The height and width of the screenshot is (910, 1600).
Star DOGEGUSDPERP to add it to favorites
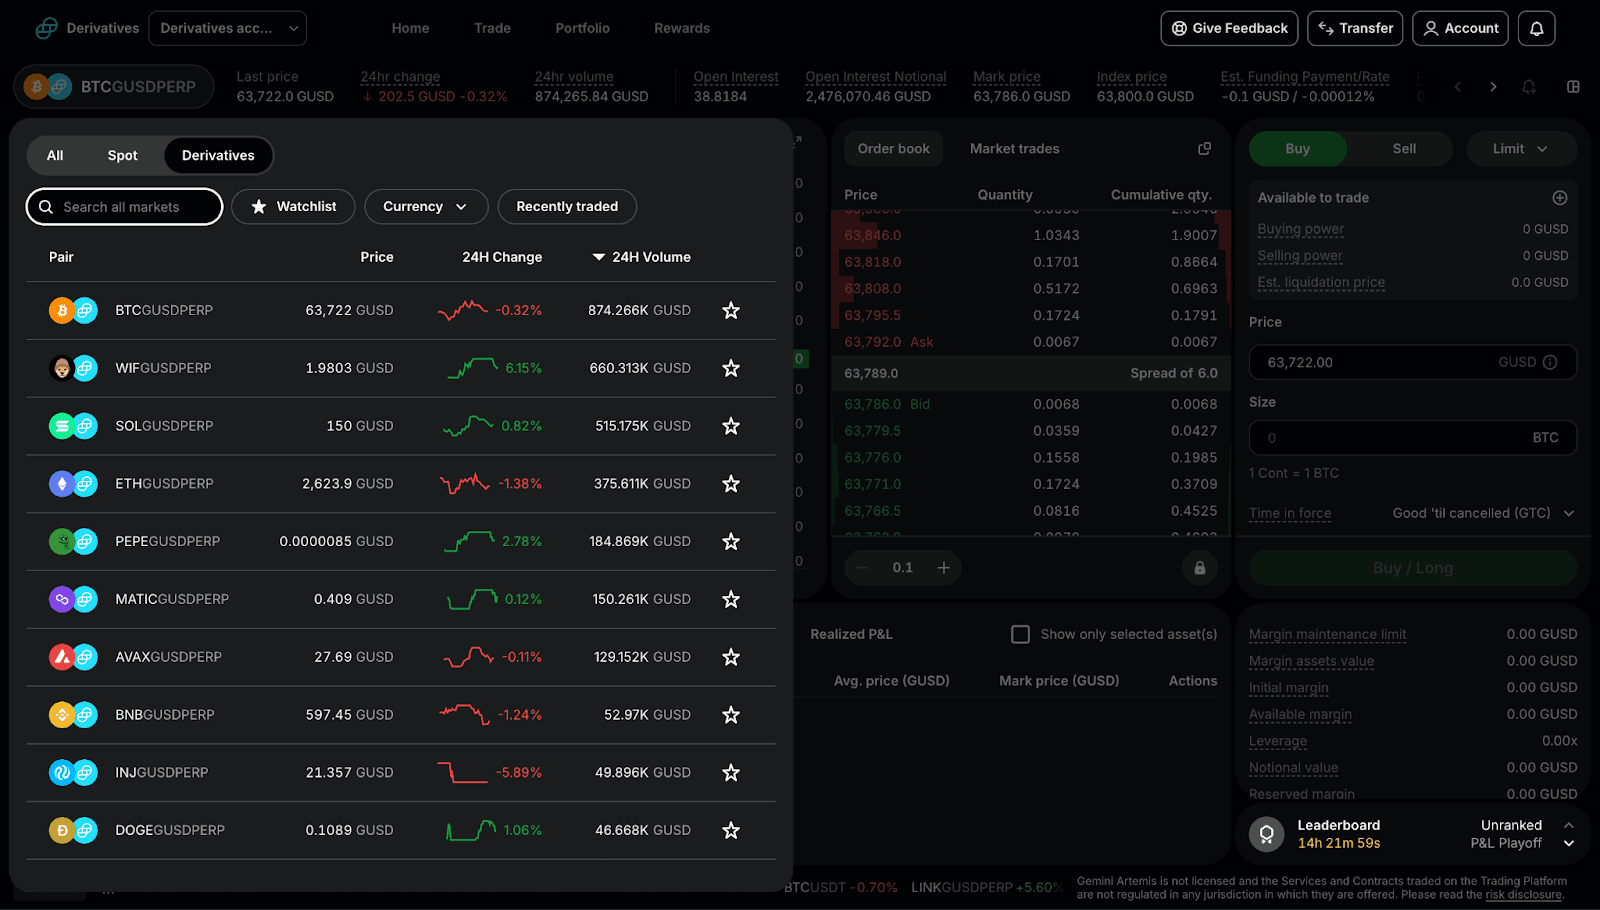pos(731,830)
